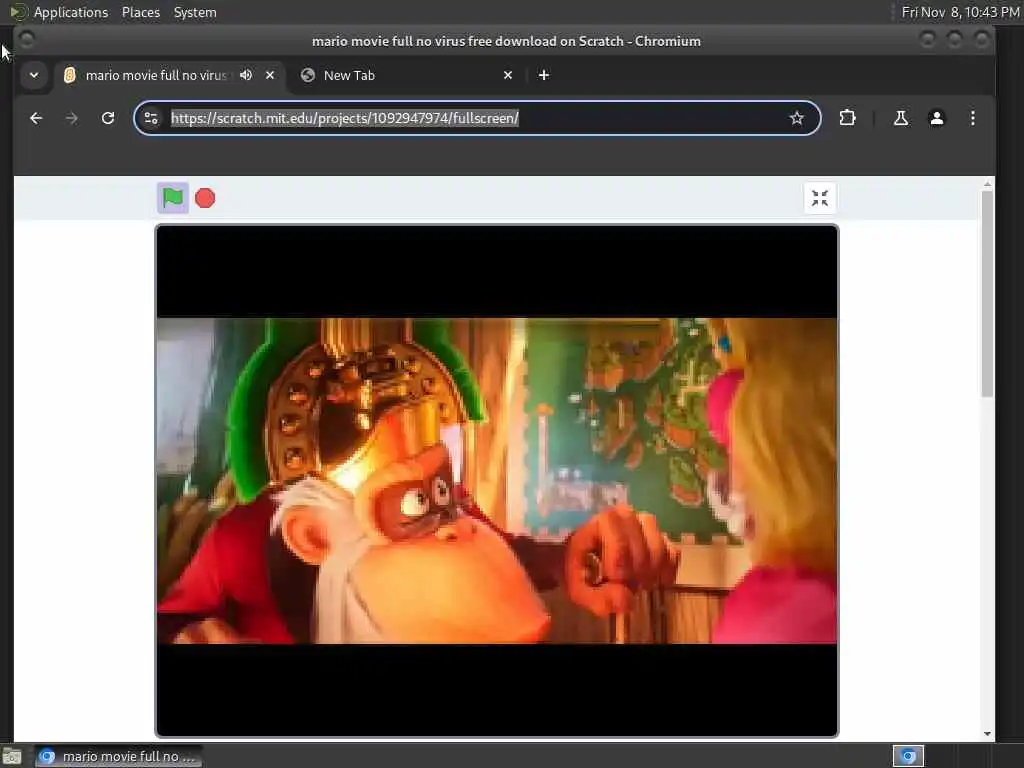This screenshot has height=768, width=1024.
Task: Open a new browser tab with plus
Action: coord(543,75)
